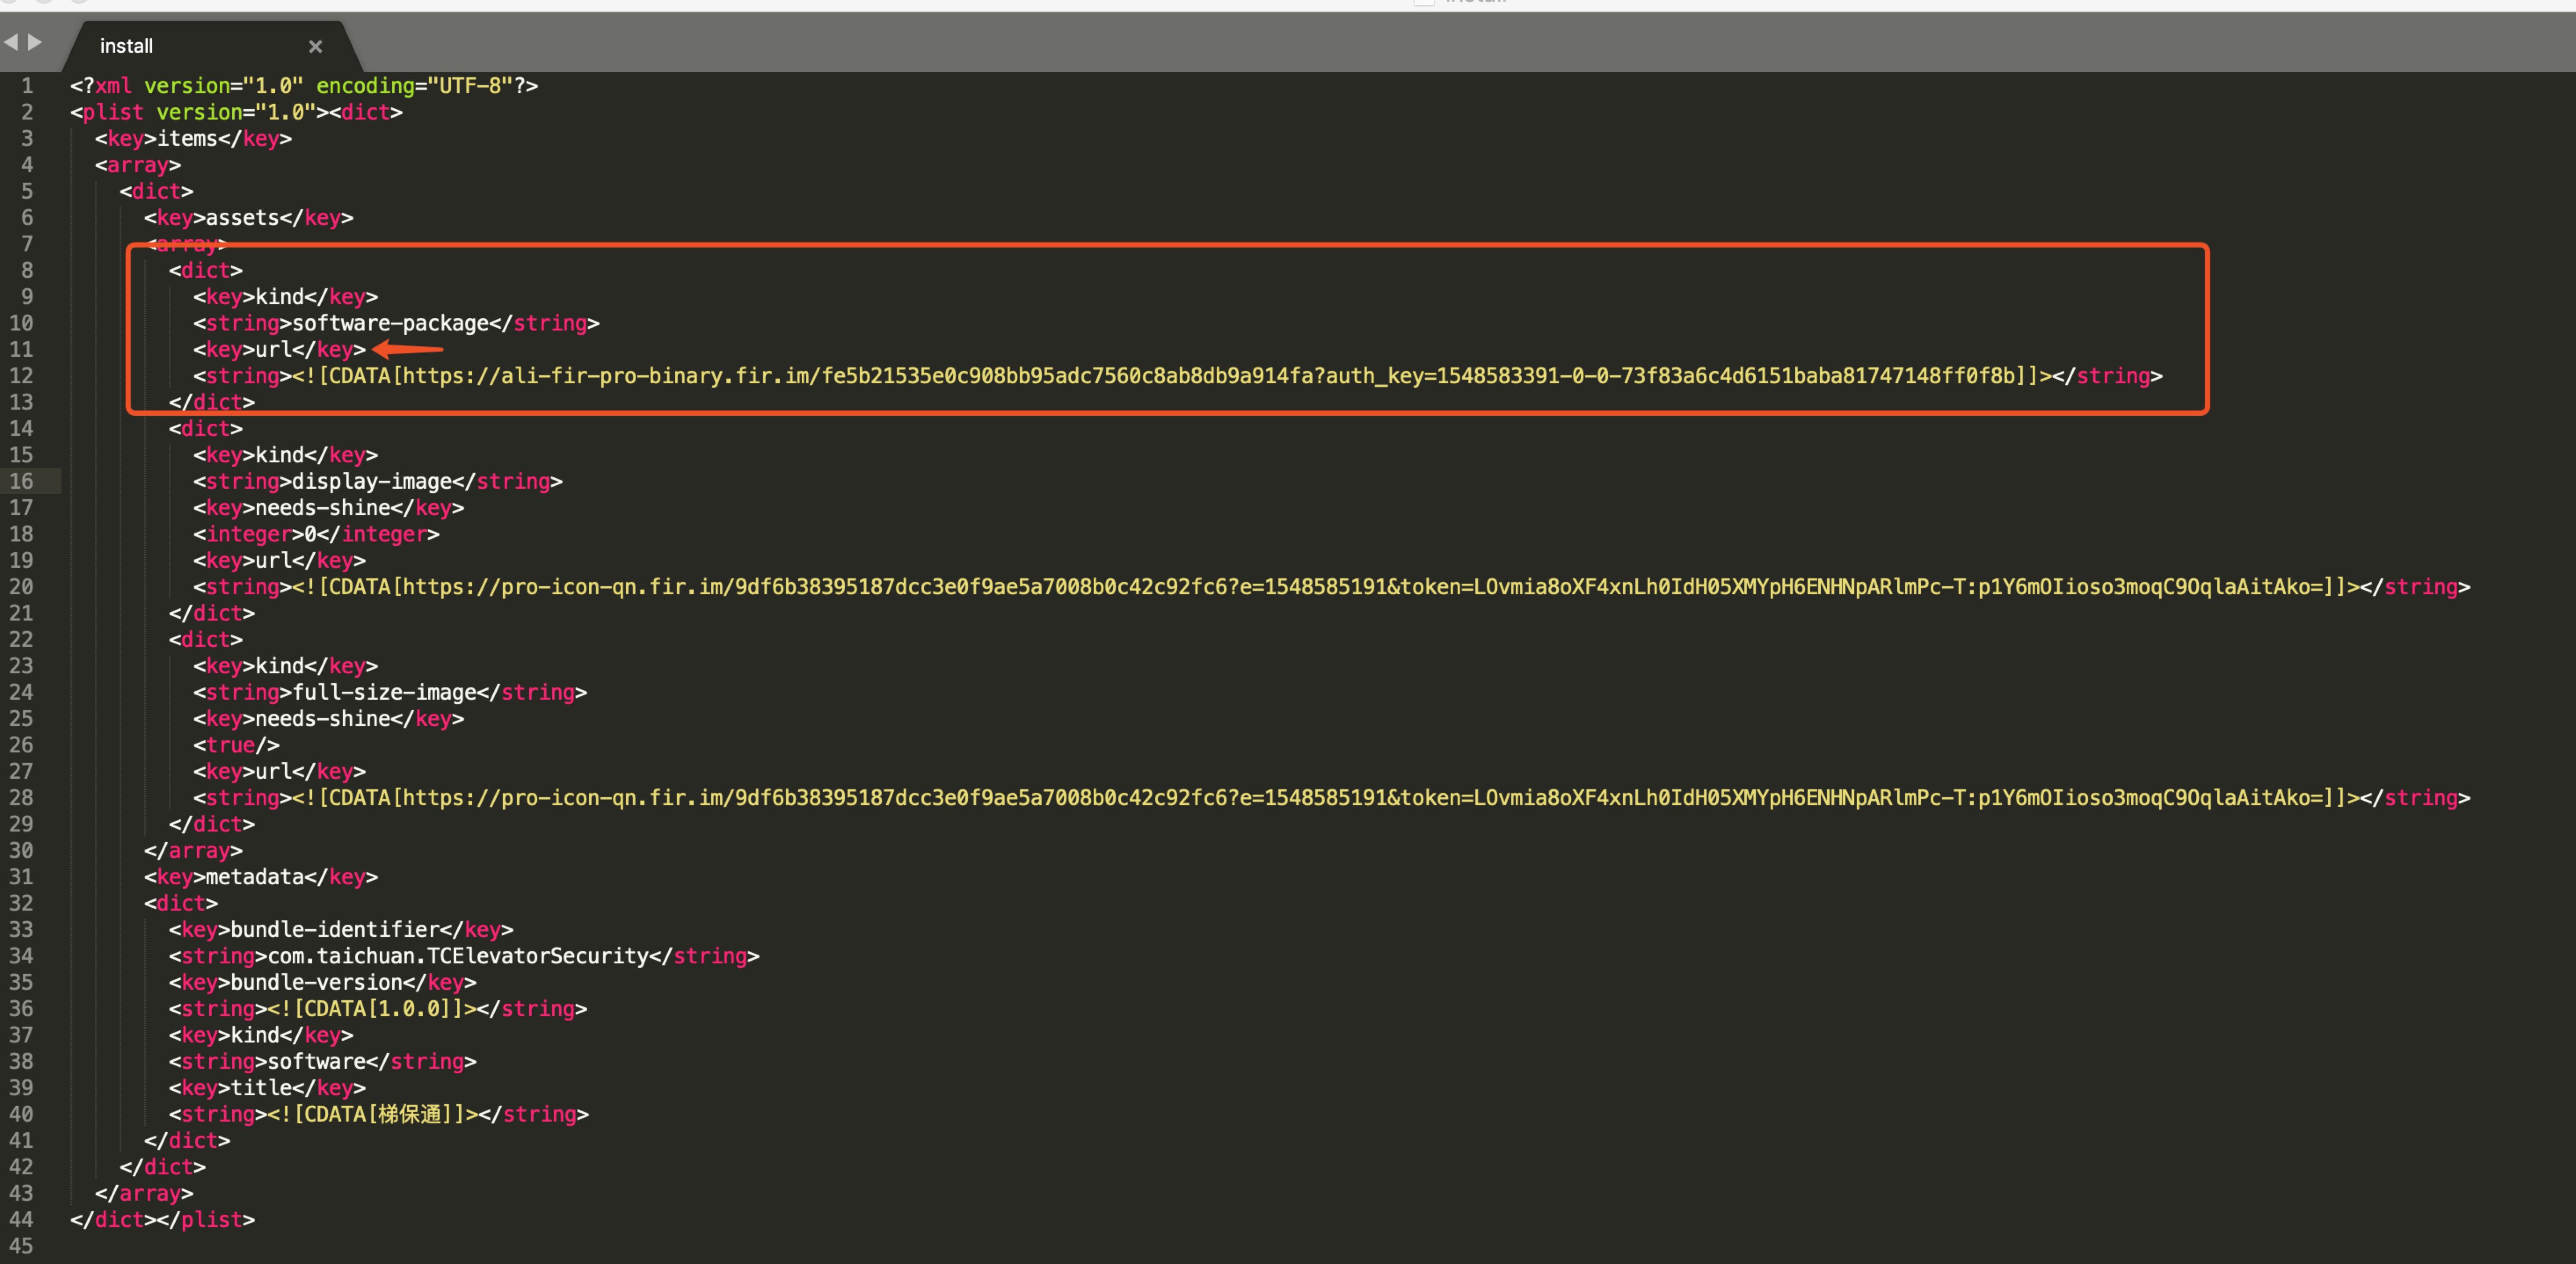Screen dimensions: 2576x1264
Task: Click the forward tab navigation arrow
Action: 35,42
